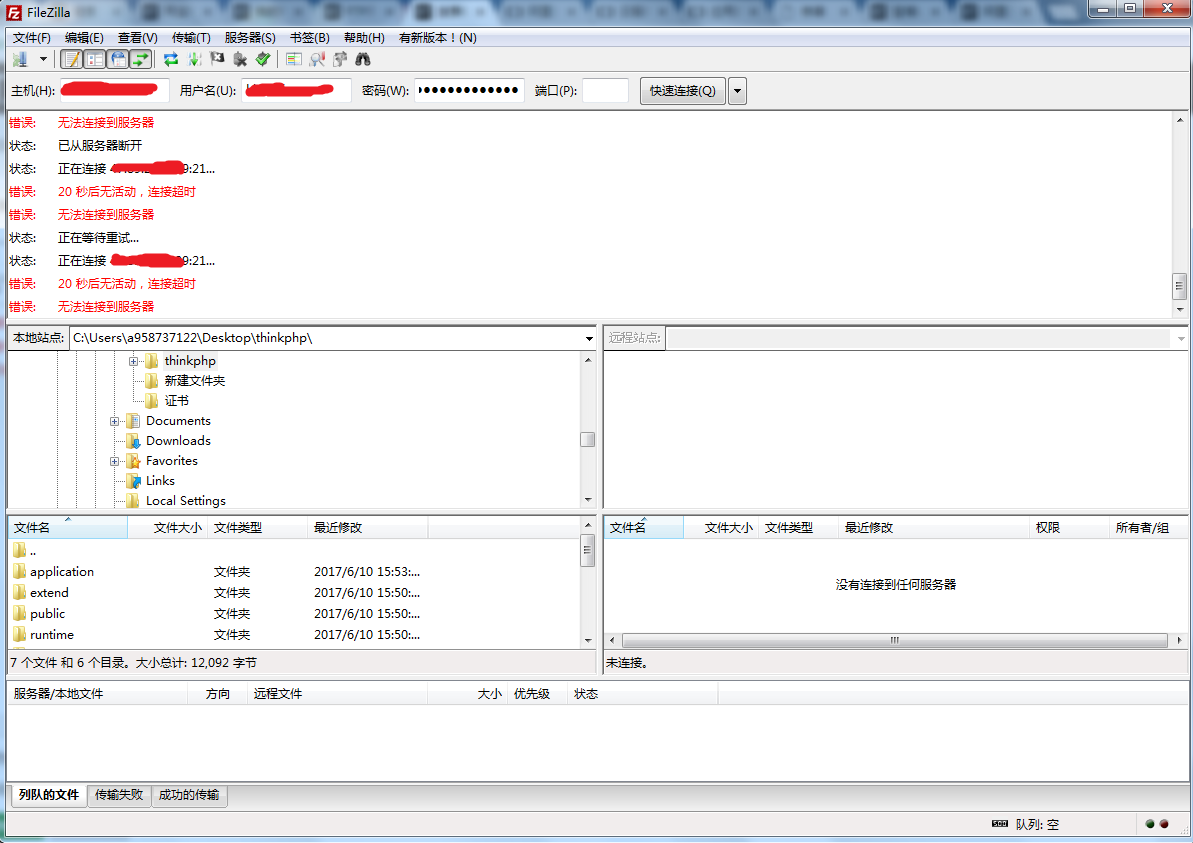Open the 查看(V) menu
The width and height of the screenshot is (1193, 843).
(138, 38)
